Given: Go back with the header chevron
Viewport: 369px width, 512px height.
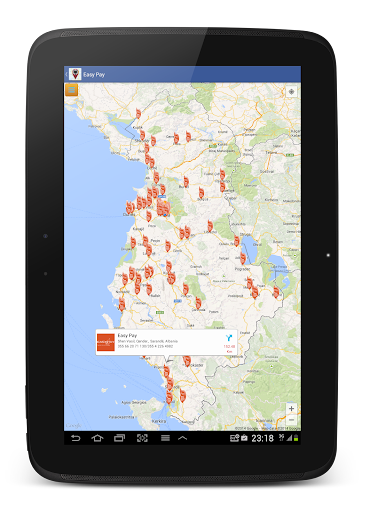Looking at the screenshot, I should [x=66, y=74].
